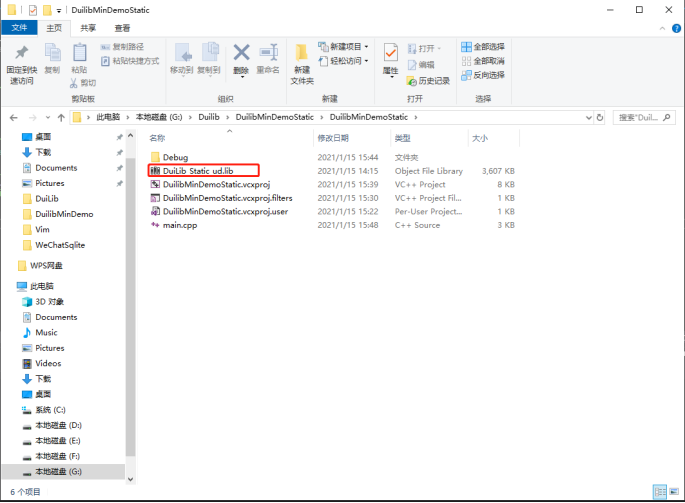The width and height of the screenshot is (685, 503).
Task: Select DuiLib_Static_ud.lib file
Action: tap(198, 171)
